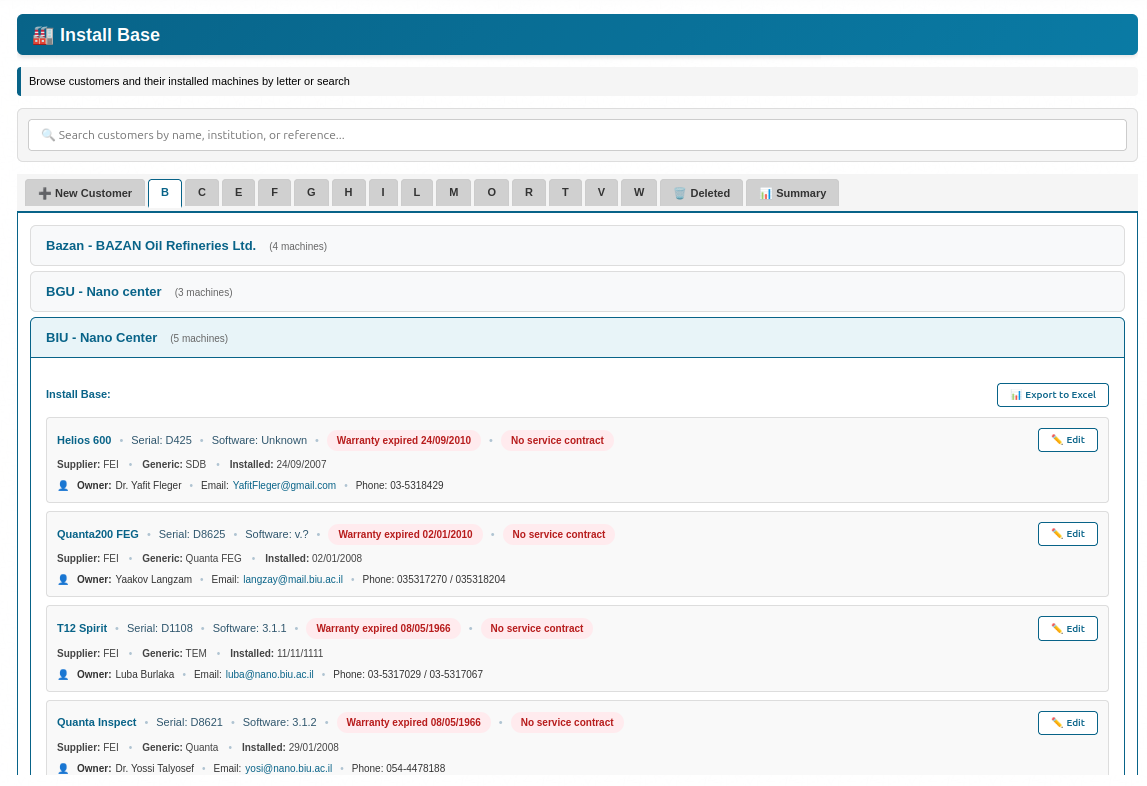Click the owner person icon for T12 Spirit

[63, 675]
